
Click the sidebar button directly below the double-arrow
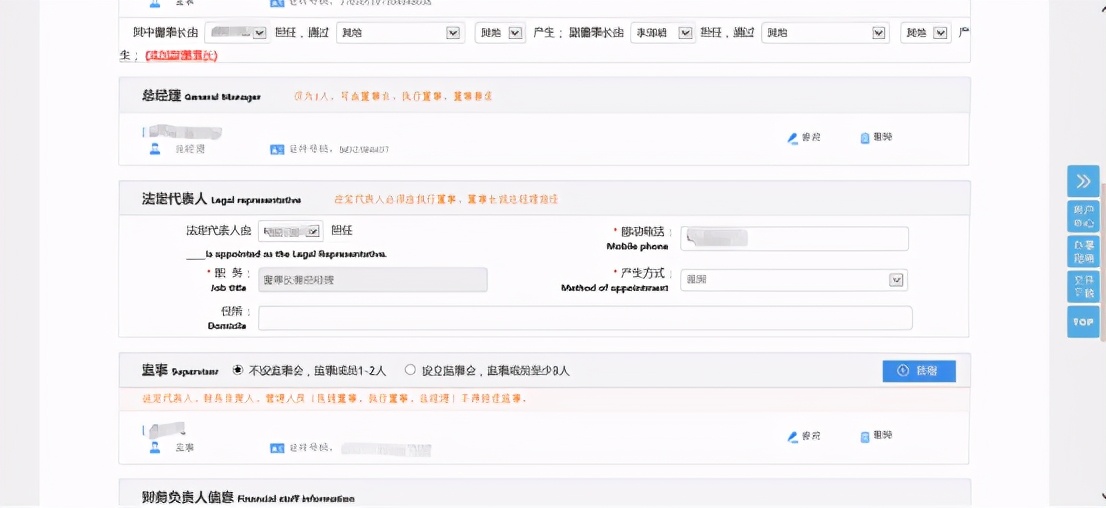(x=1083, y=216)
